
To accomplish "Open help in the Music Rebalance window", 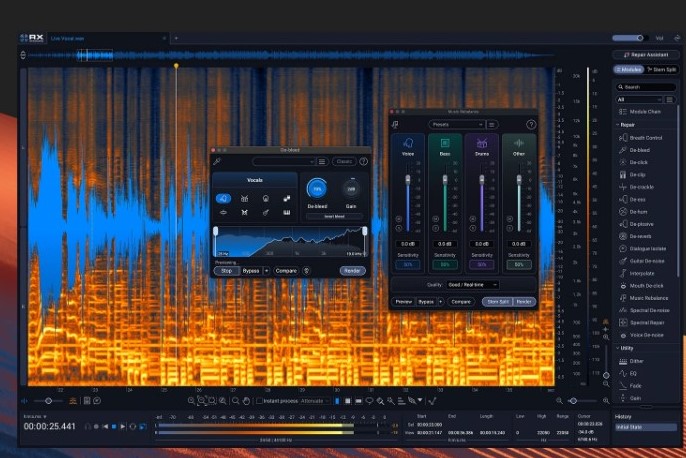I will (x=531, y=125).
